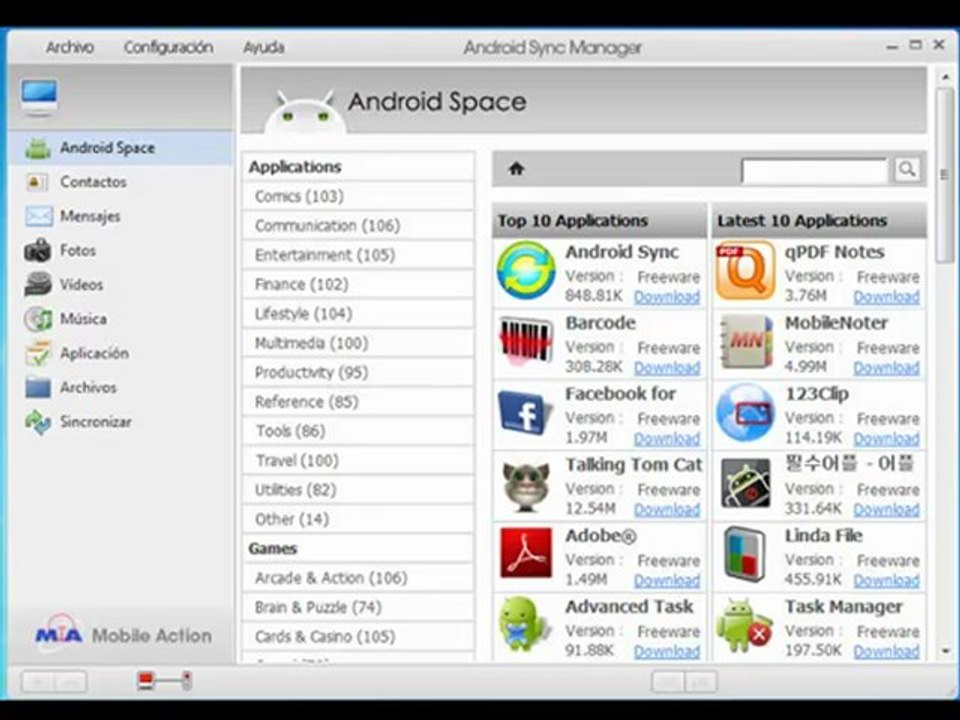
Task: Select the Entertainment (105) category
Action: pos(358,255)
